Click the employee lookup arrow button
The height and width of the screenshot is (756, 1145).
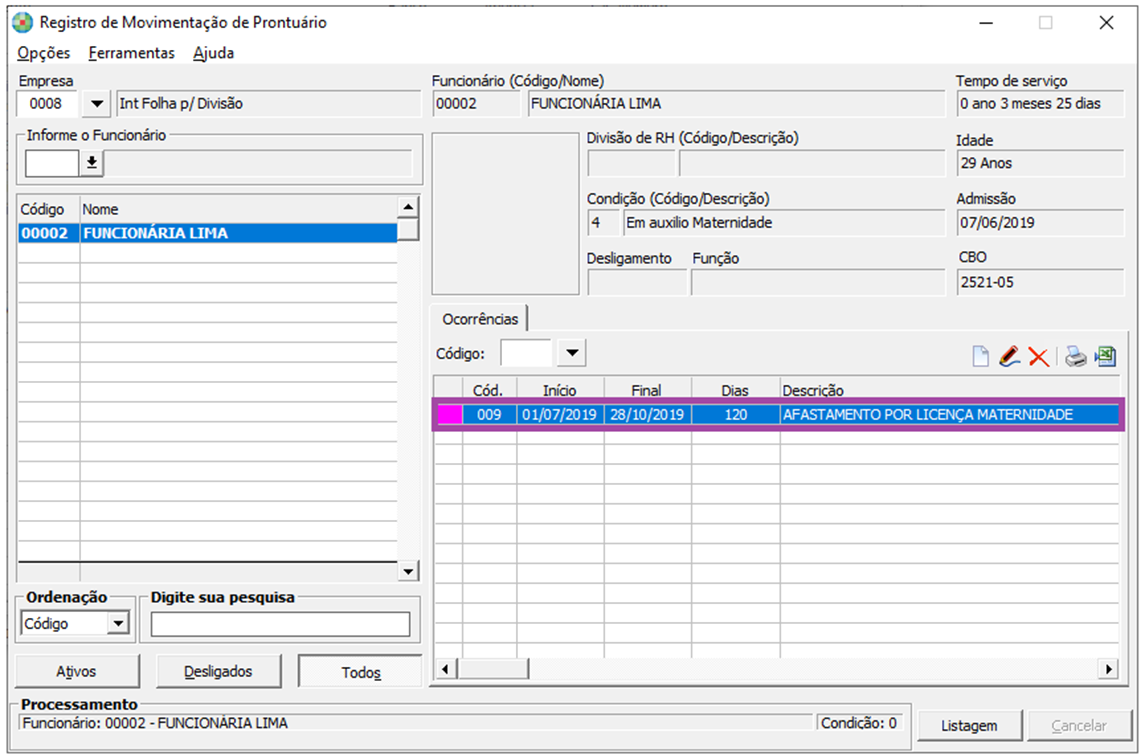(92, 163)
